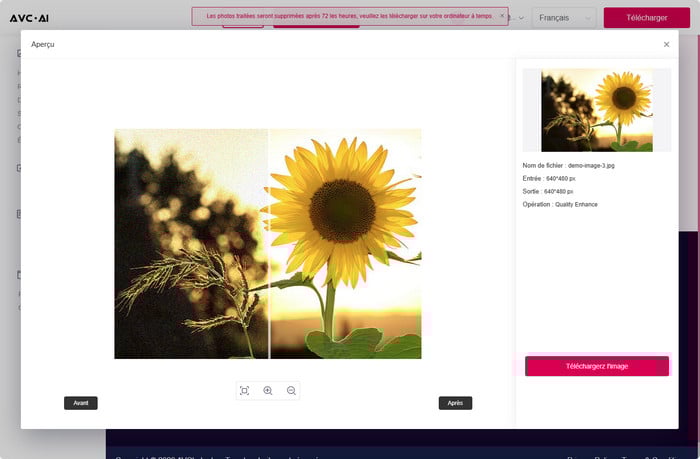Viewport: 700px width, 459px height.
Task: Click the Téléchargez l'image button
Action: (597, 366)
